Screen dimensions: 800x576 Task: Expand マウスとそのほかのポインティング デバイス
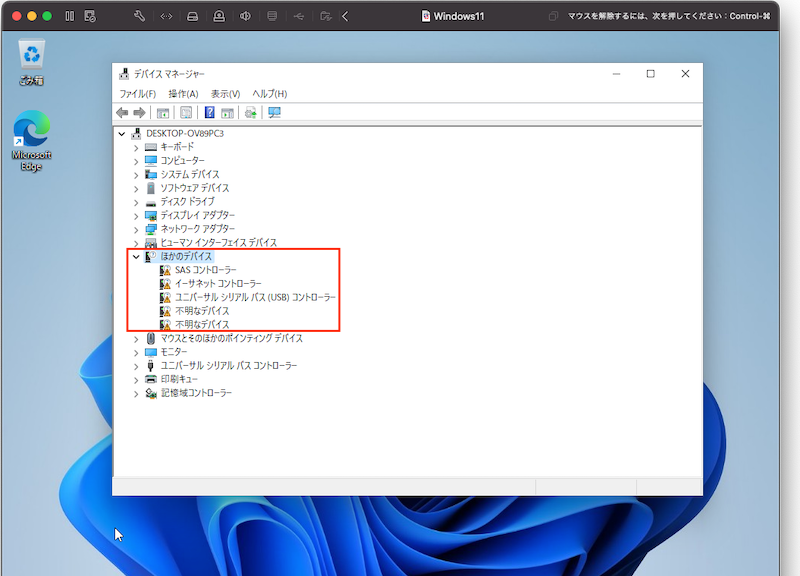(x=136, y=339)
